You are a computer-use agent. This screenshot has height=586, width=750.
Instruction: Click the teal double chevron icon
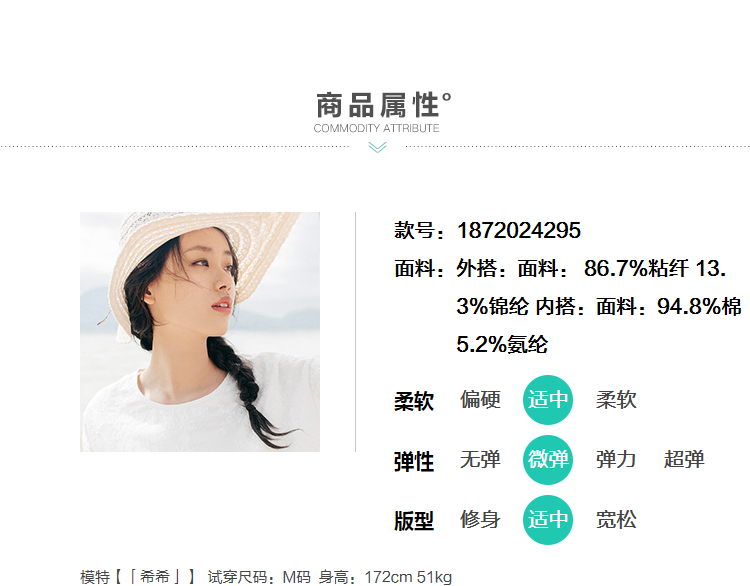tap(377, 147)
